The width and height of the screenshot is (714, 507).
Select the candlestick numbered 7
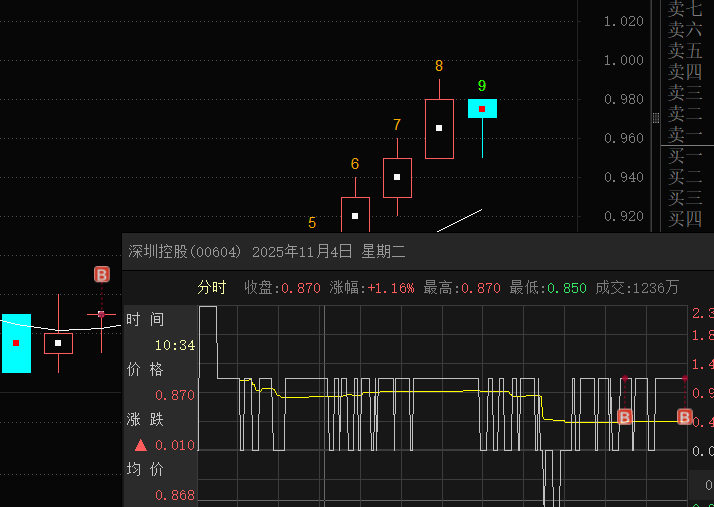[x=398, y=178]
